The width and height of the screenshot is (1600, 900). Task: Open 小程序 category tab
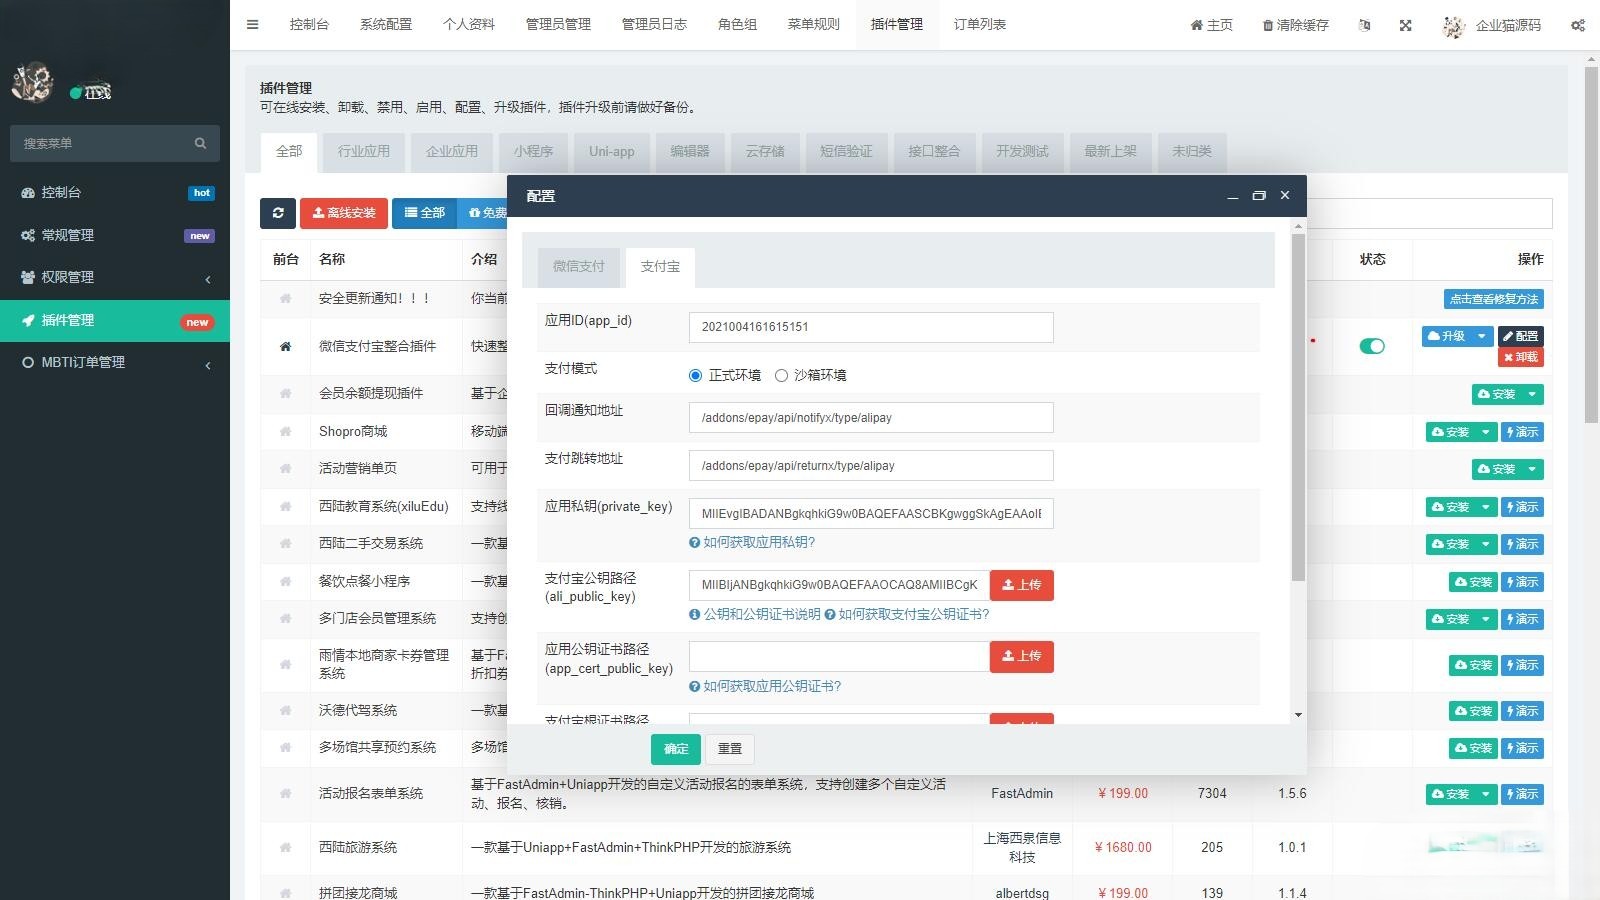coord(533,152)
